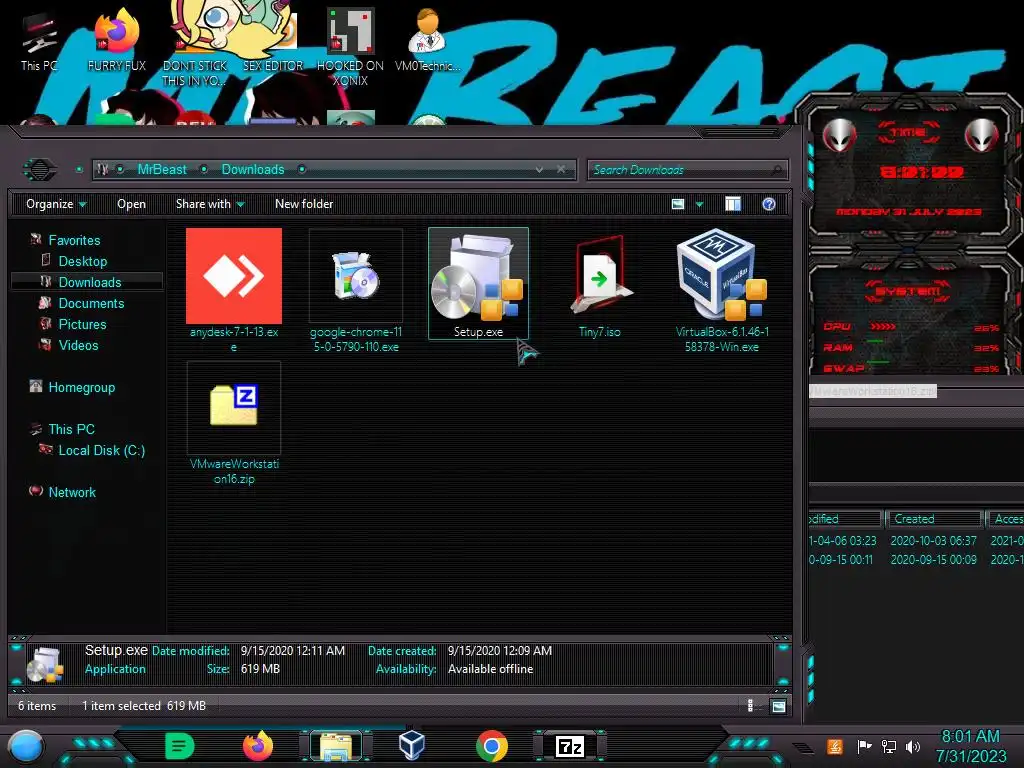The height and width of the screenshot is (768, 1024).
Task: Click the '1 item selected 619 MB' status text
Action: (x=144, y=706)
